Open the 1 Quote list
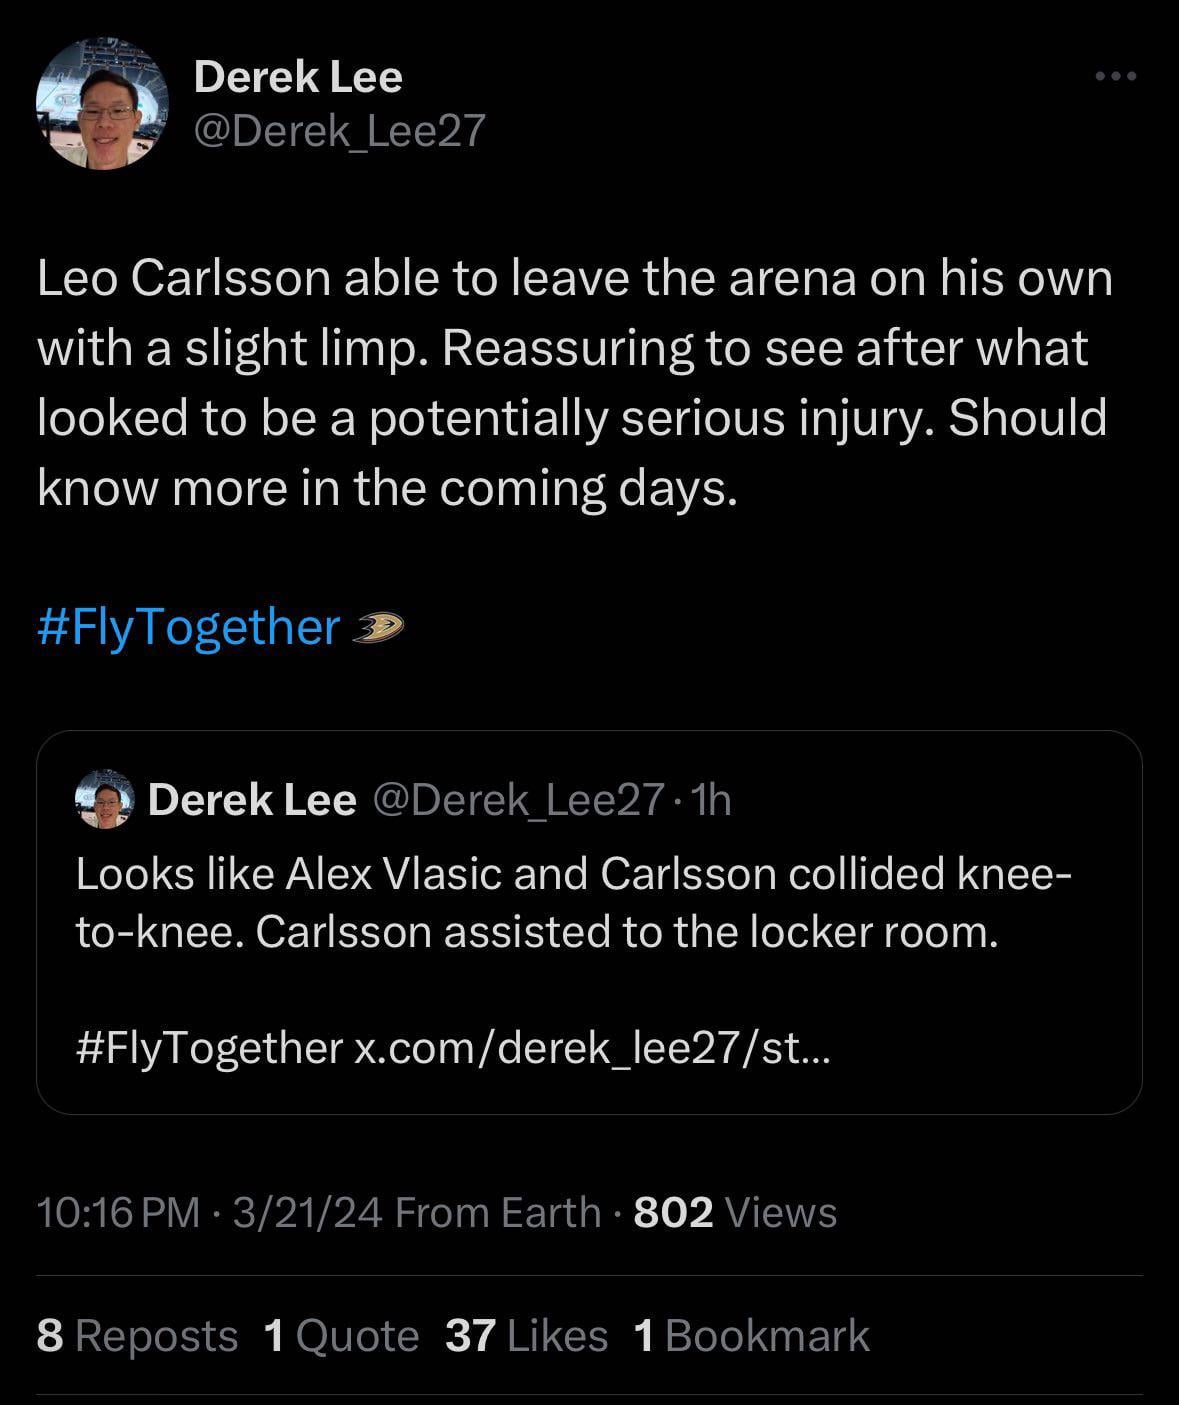This screenshot has width=1179, height=1405. click(x=341, y=1336)
